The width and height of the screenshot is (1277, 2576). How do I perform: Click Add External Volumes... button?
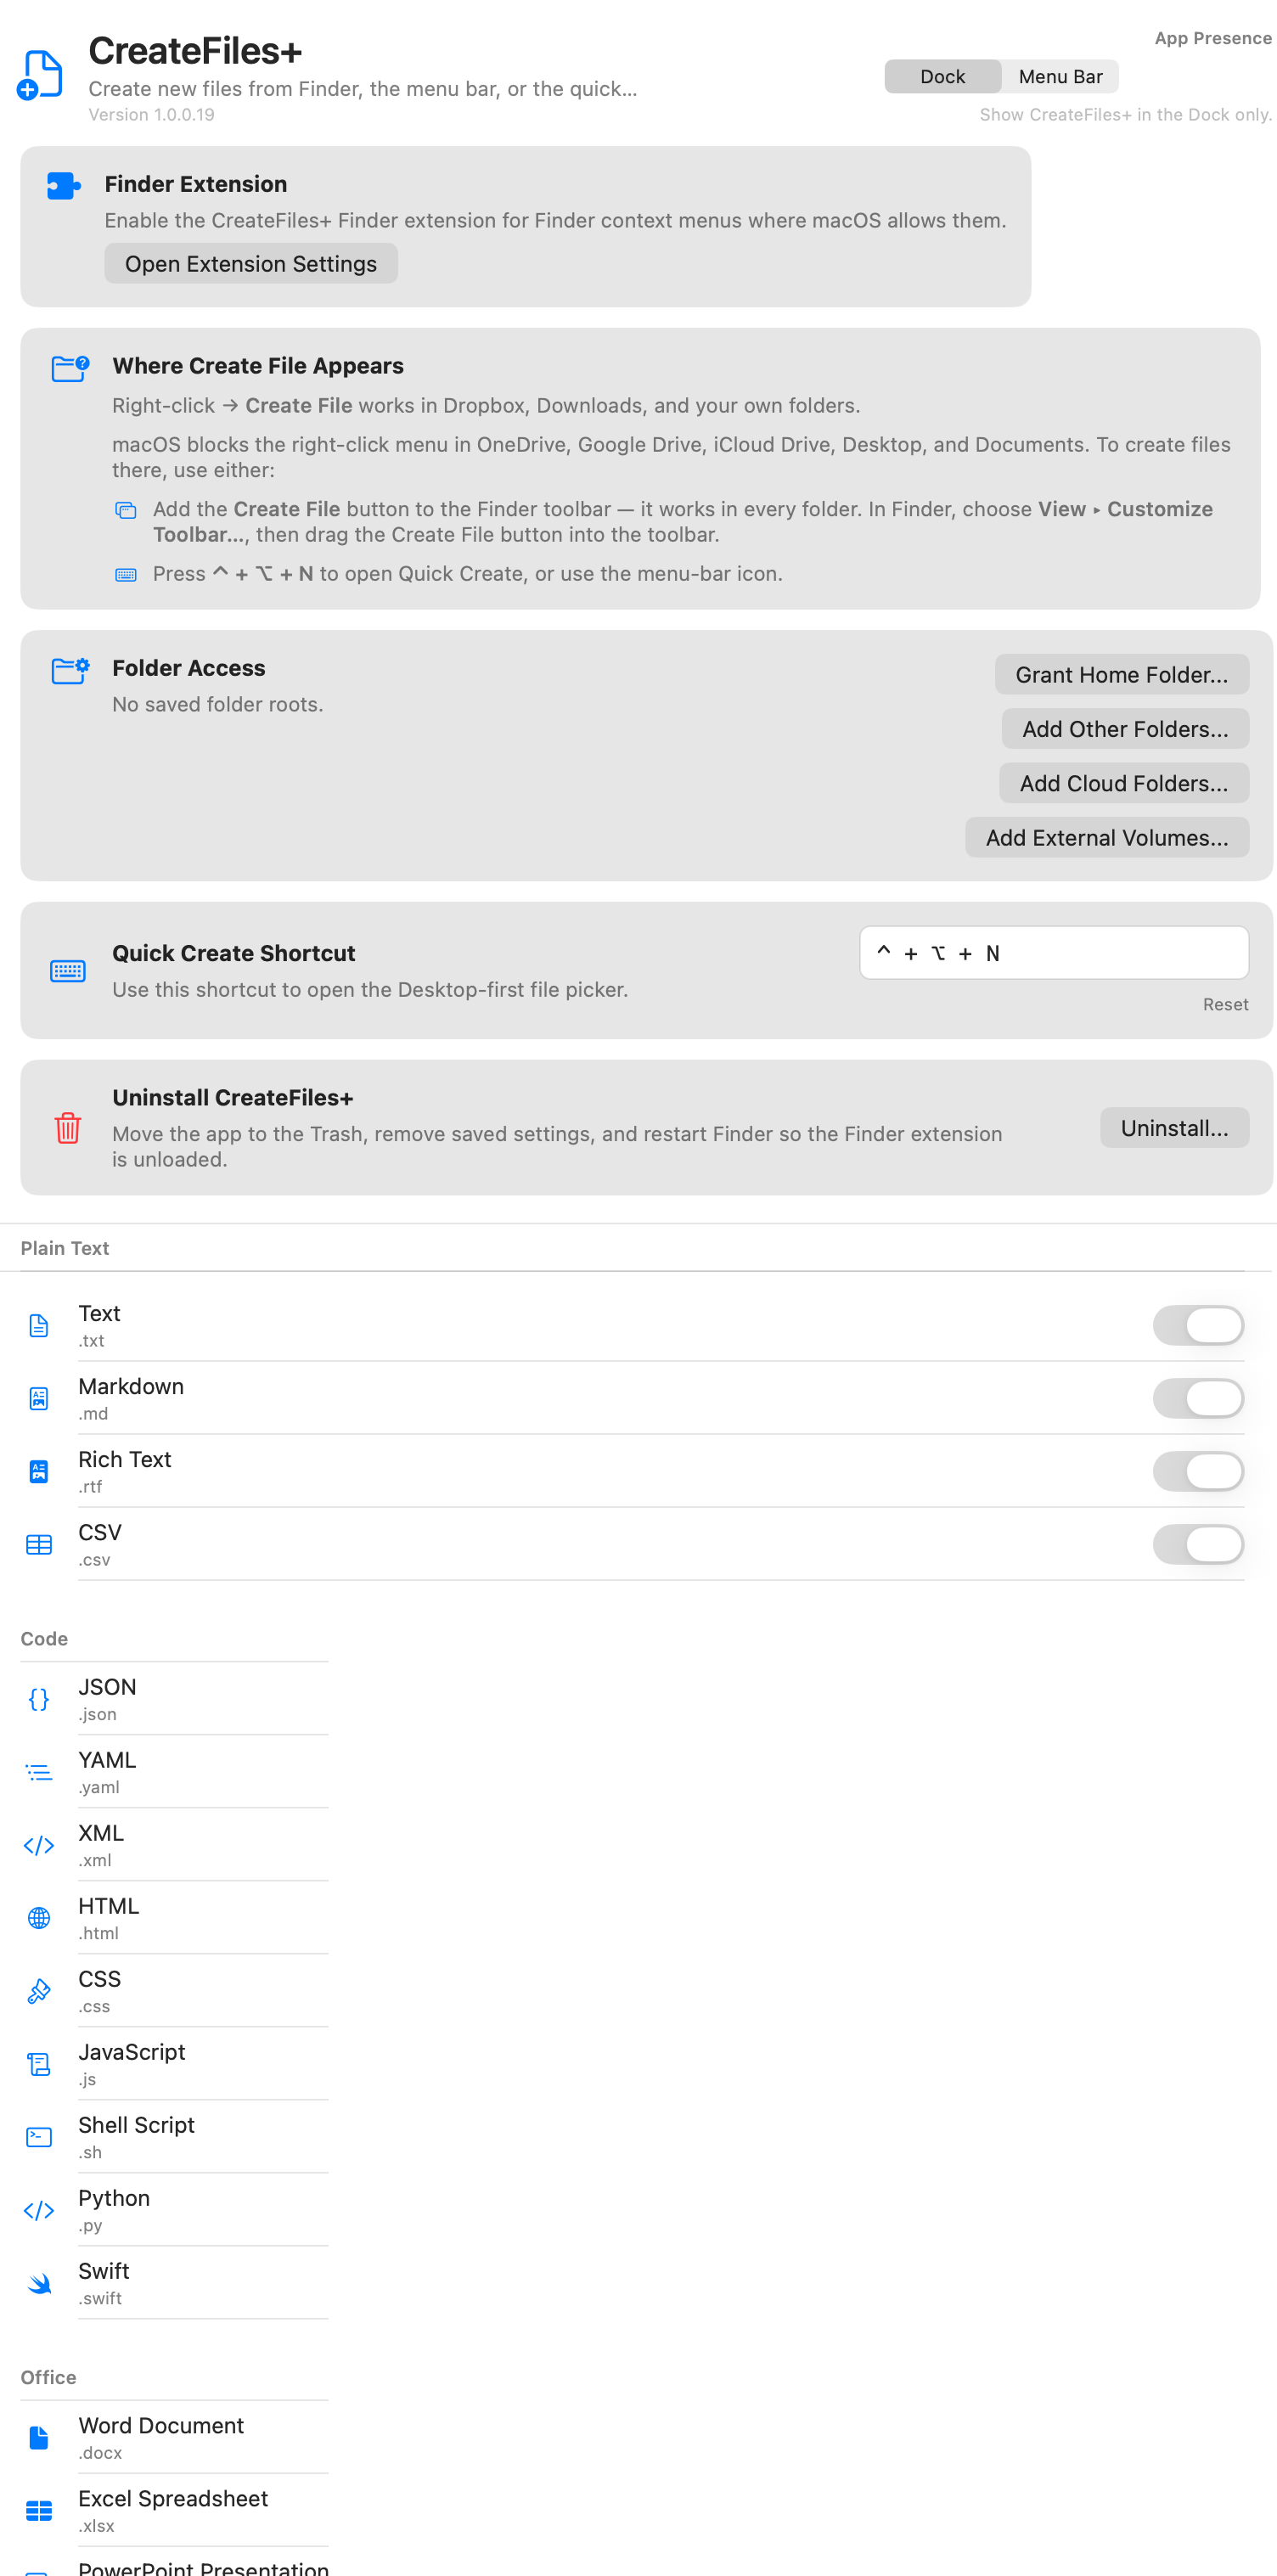1107,837
